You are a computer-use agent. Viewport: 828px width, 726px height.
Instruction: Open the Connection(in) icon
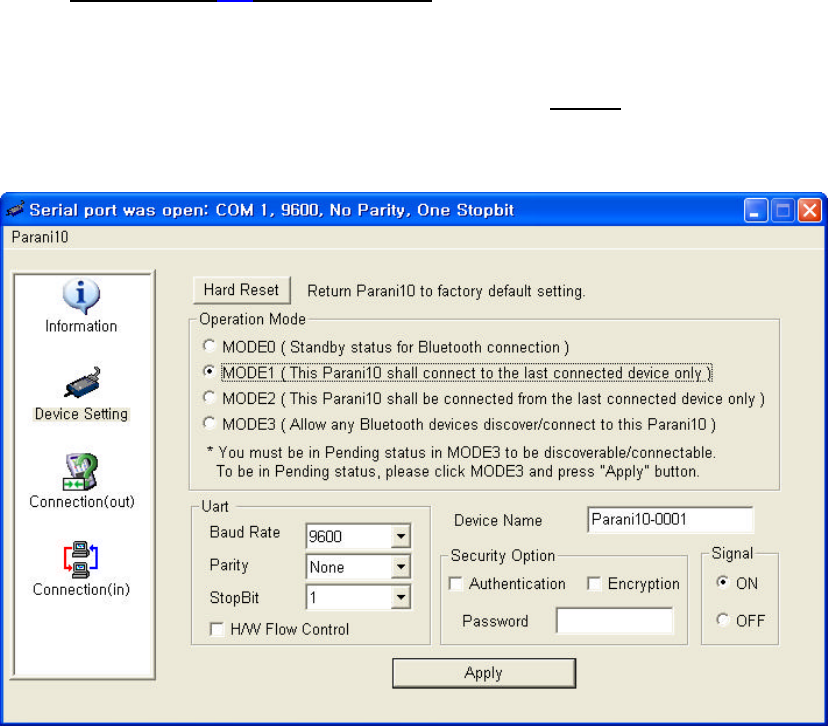[81, 559]
